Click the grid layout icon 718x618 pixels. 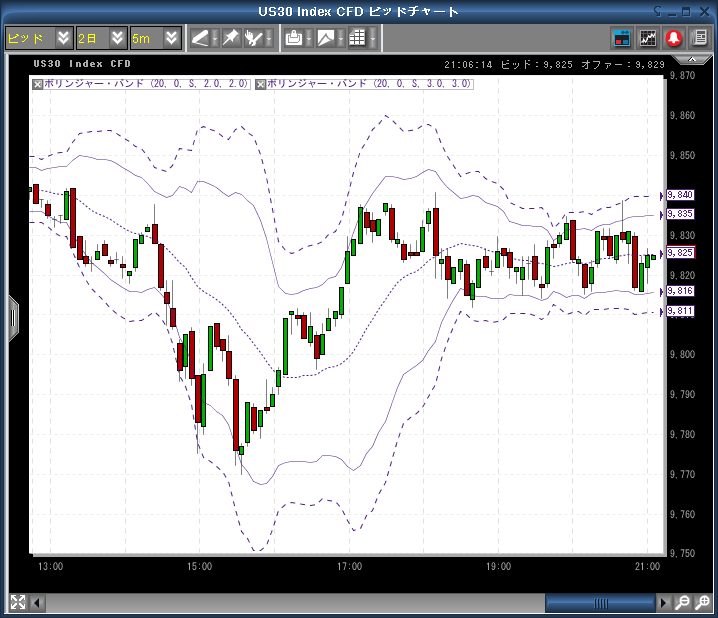[x=356, y=38]
